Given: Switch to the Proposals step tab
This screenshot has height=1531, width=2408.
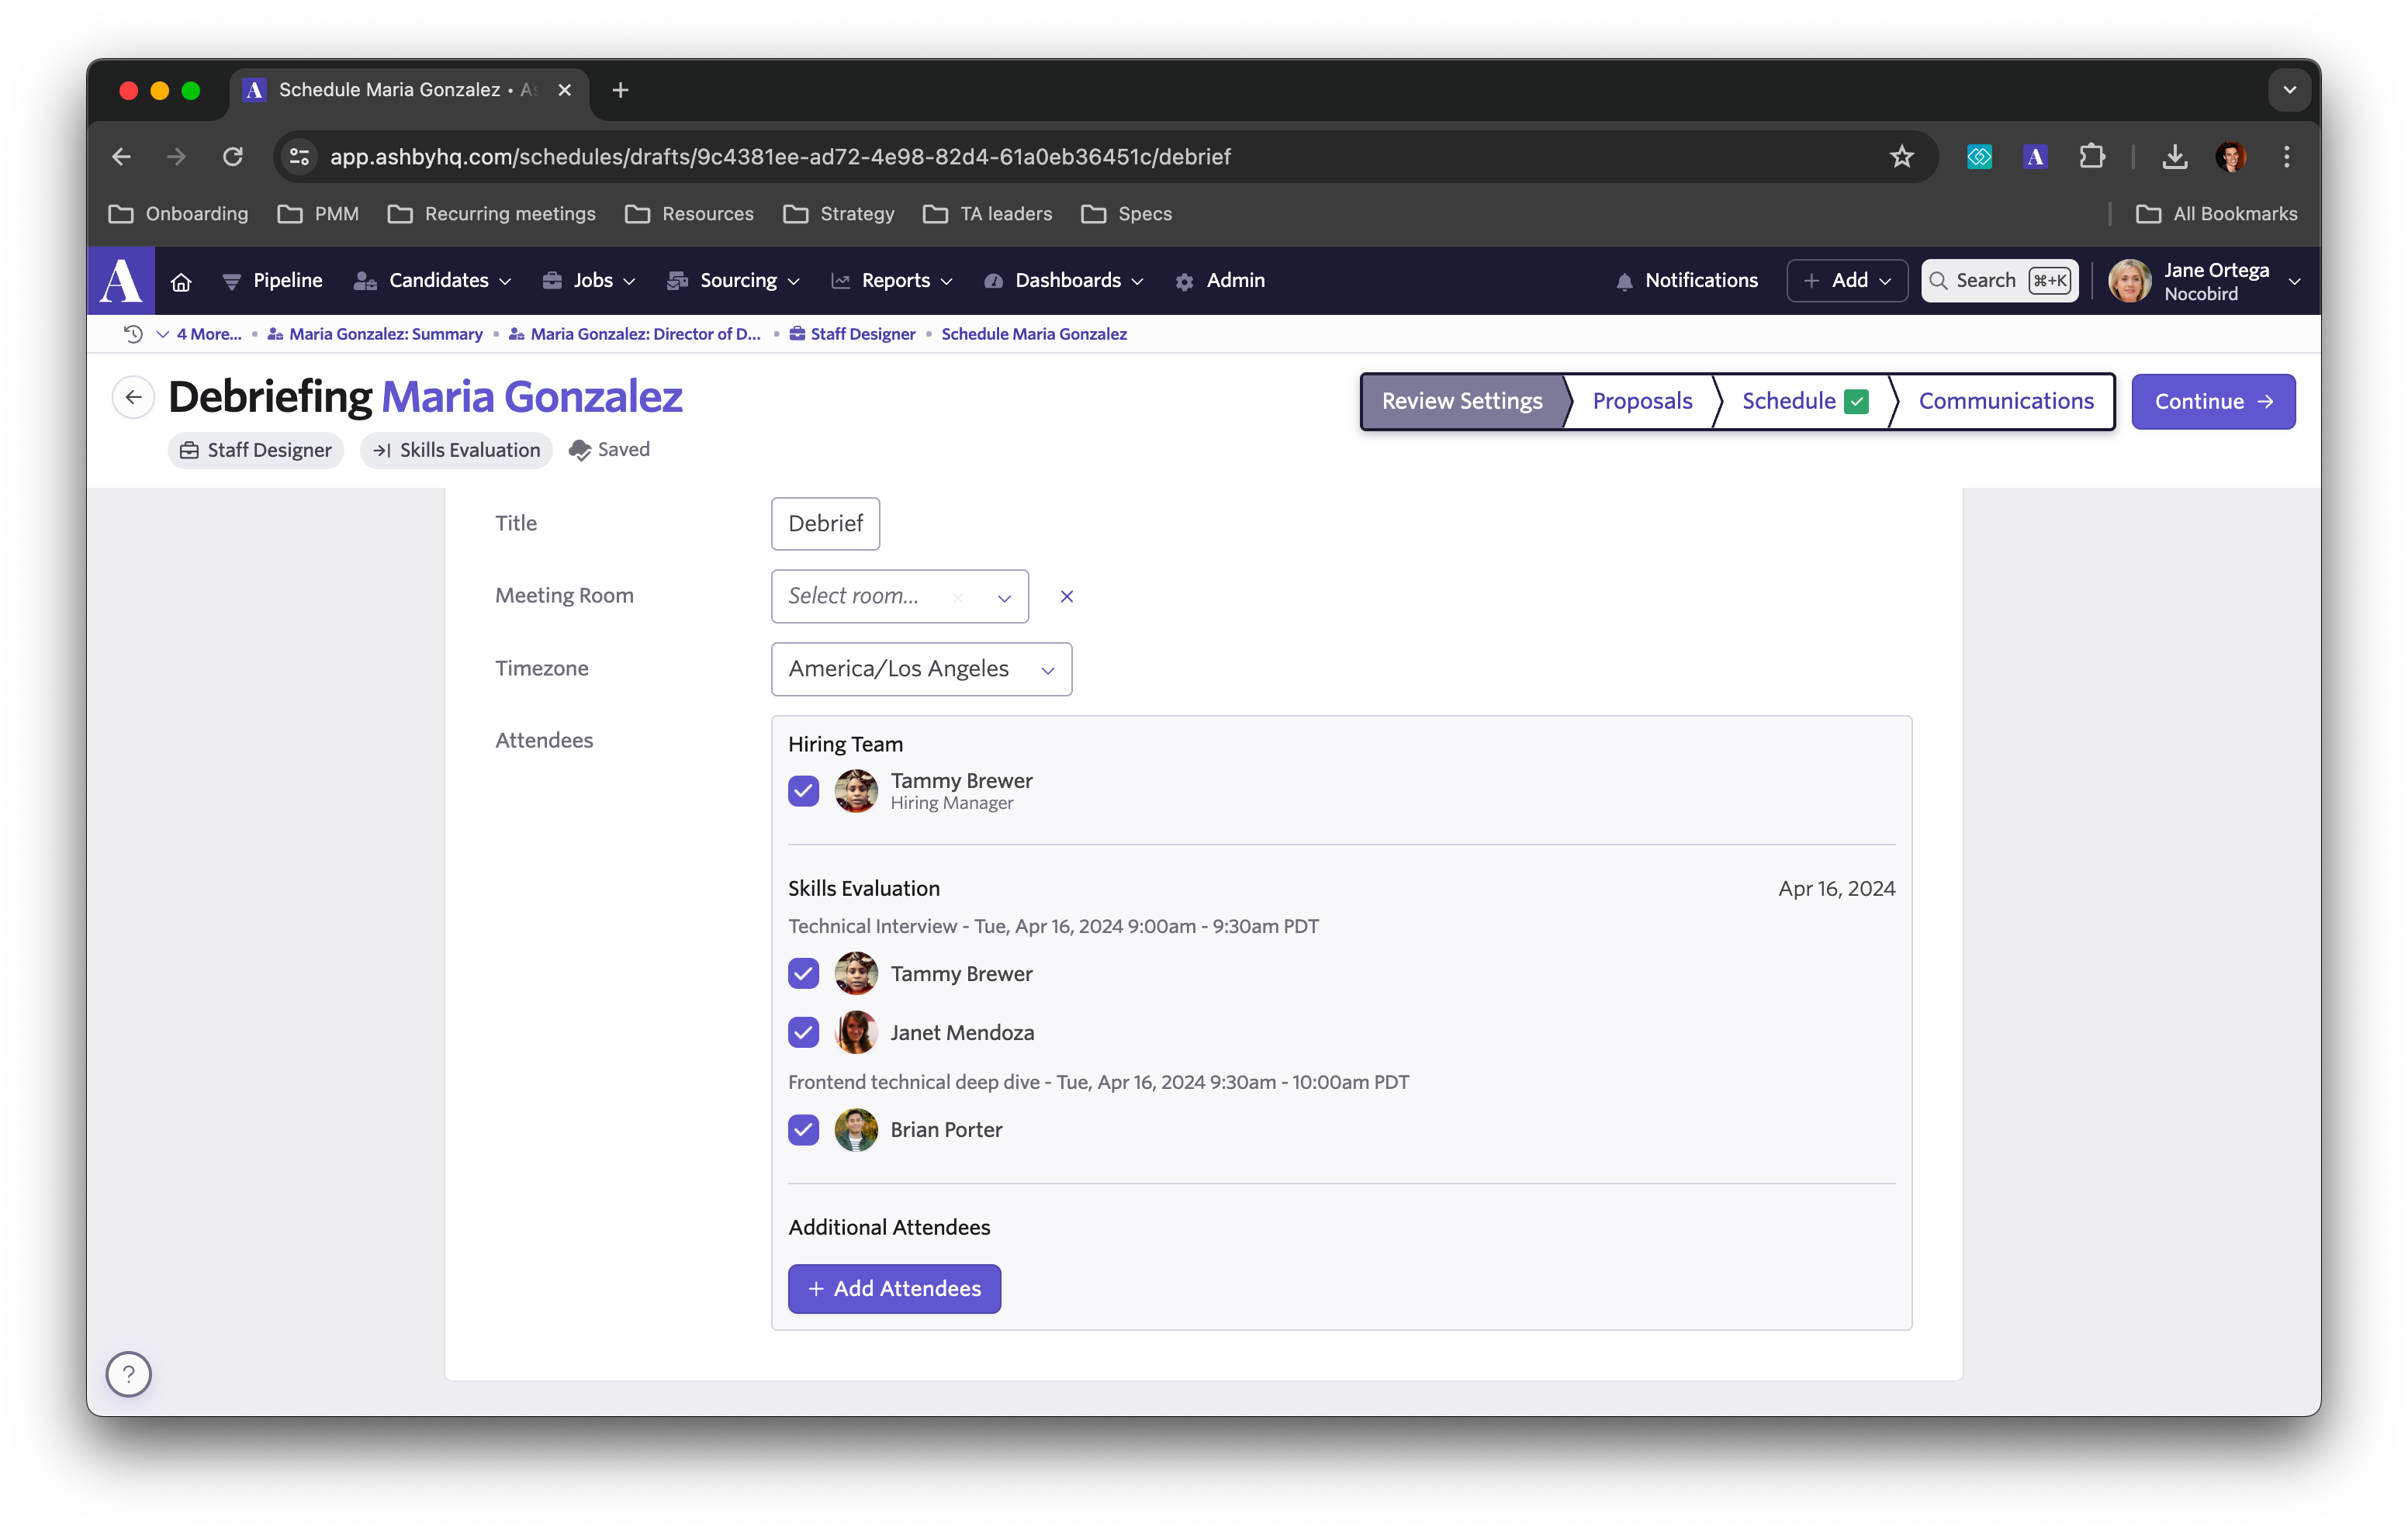Looking at the screenshot, I should click(x=1641, y=402).
